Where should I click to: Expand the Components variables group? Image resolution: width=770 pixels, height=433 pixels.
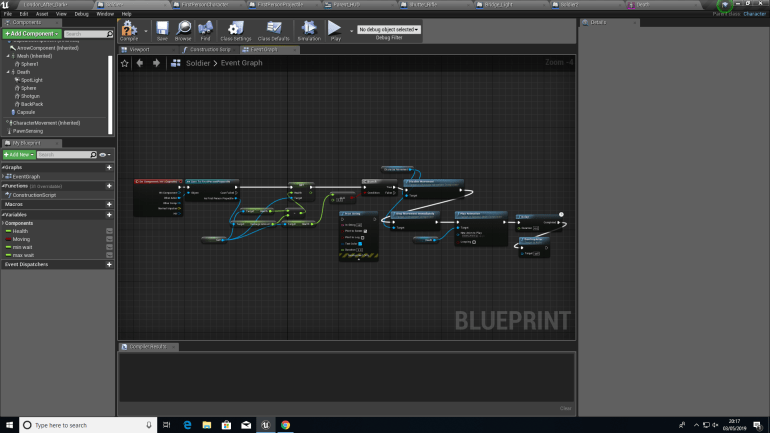pos(3,223)
